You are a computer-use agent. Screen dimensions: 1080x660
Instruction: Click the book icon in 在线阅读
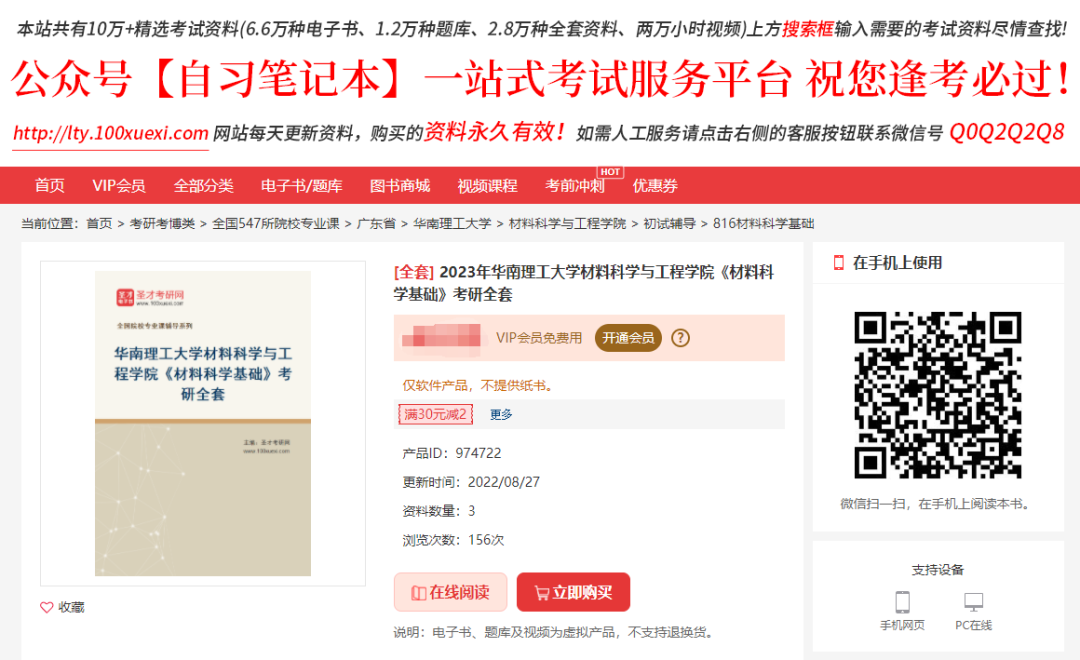tap(418, 592)
